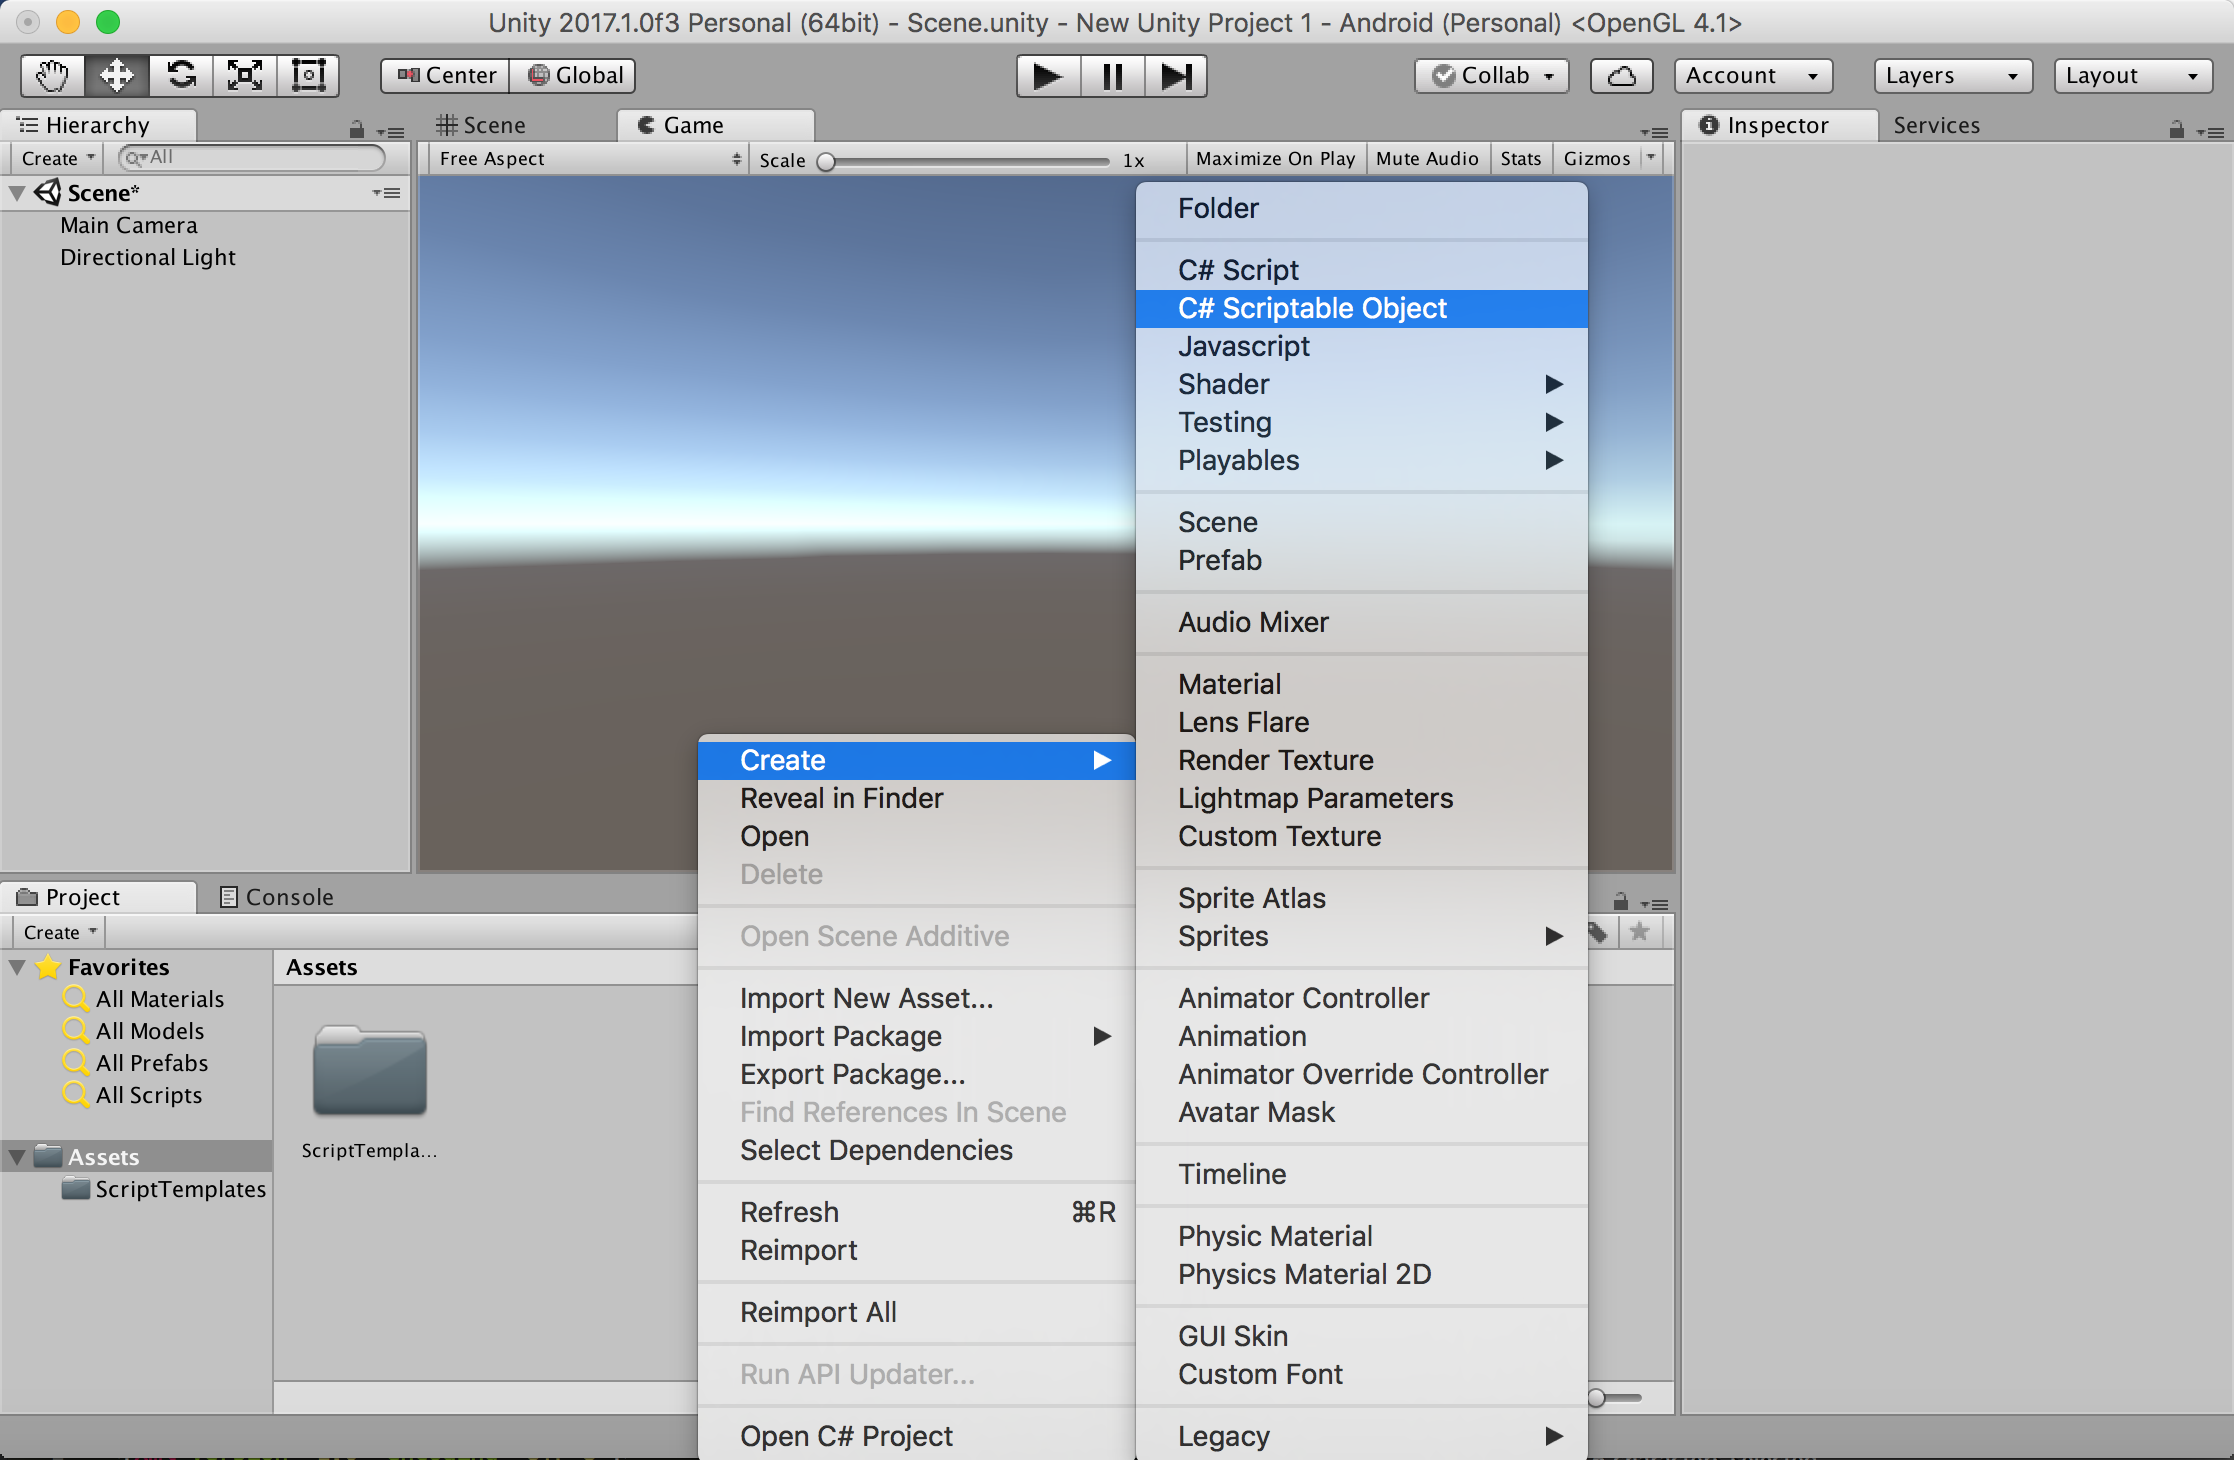Select the Rect Transform tool icon
The width and height of the screenshot is (2234, 1460).
point(308,76)
